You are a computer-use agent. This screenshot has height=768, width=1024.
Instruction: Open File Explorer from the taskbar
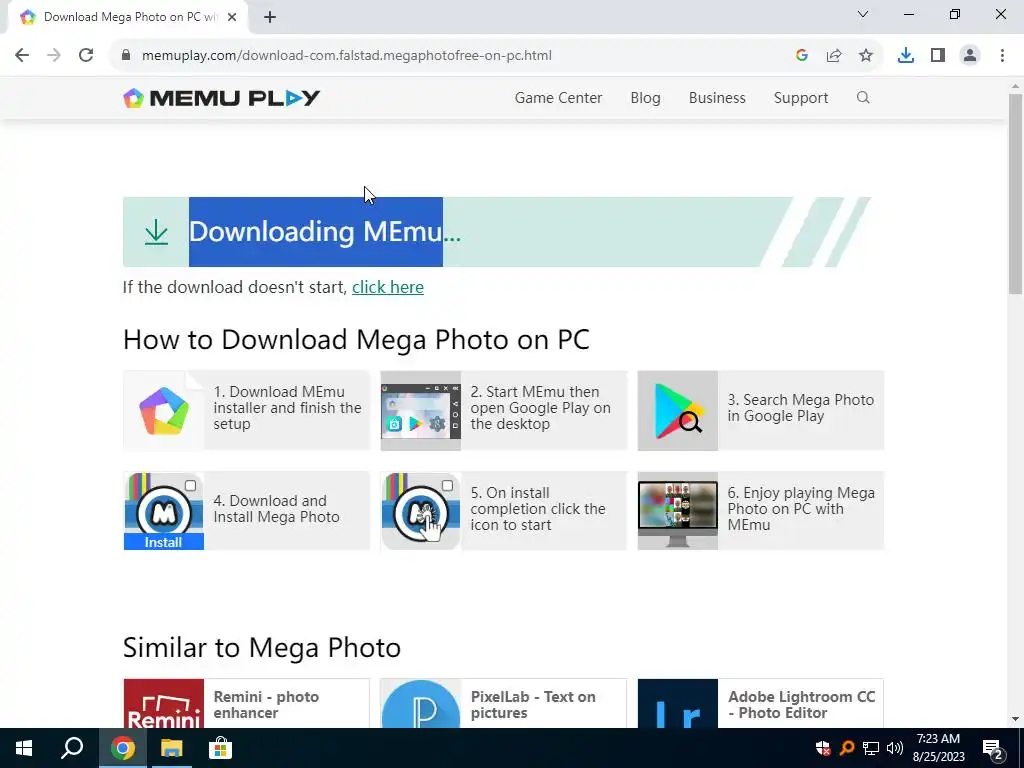tap(172, 748)
